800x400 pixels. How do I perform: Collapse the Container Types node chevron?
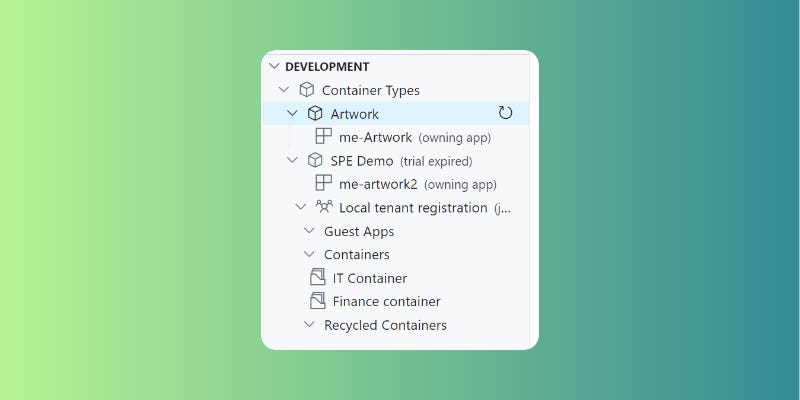coord(284,90)
